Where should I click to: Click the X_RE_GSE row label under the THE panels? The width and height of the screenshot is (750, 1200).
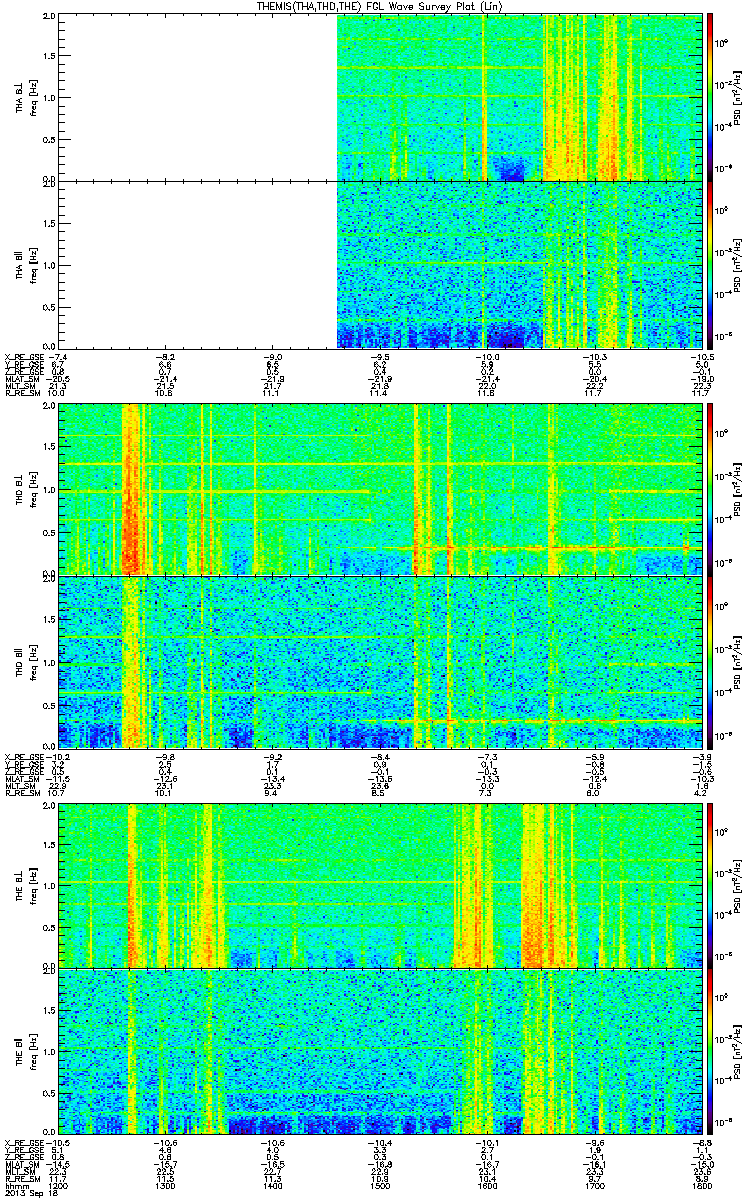click(x=23, y=1143)
